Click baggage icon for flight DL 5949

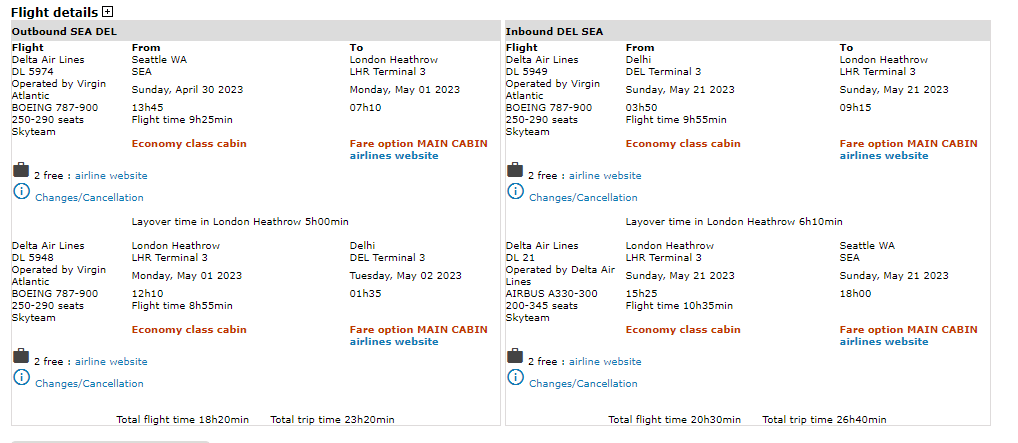515,171
